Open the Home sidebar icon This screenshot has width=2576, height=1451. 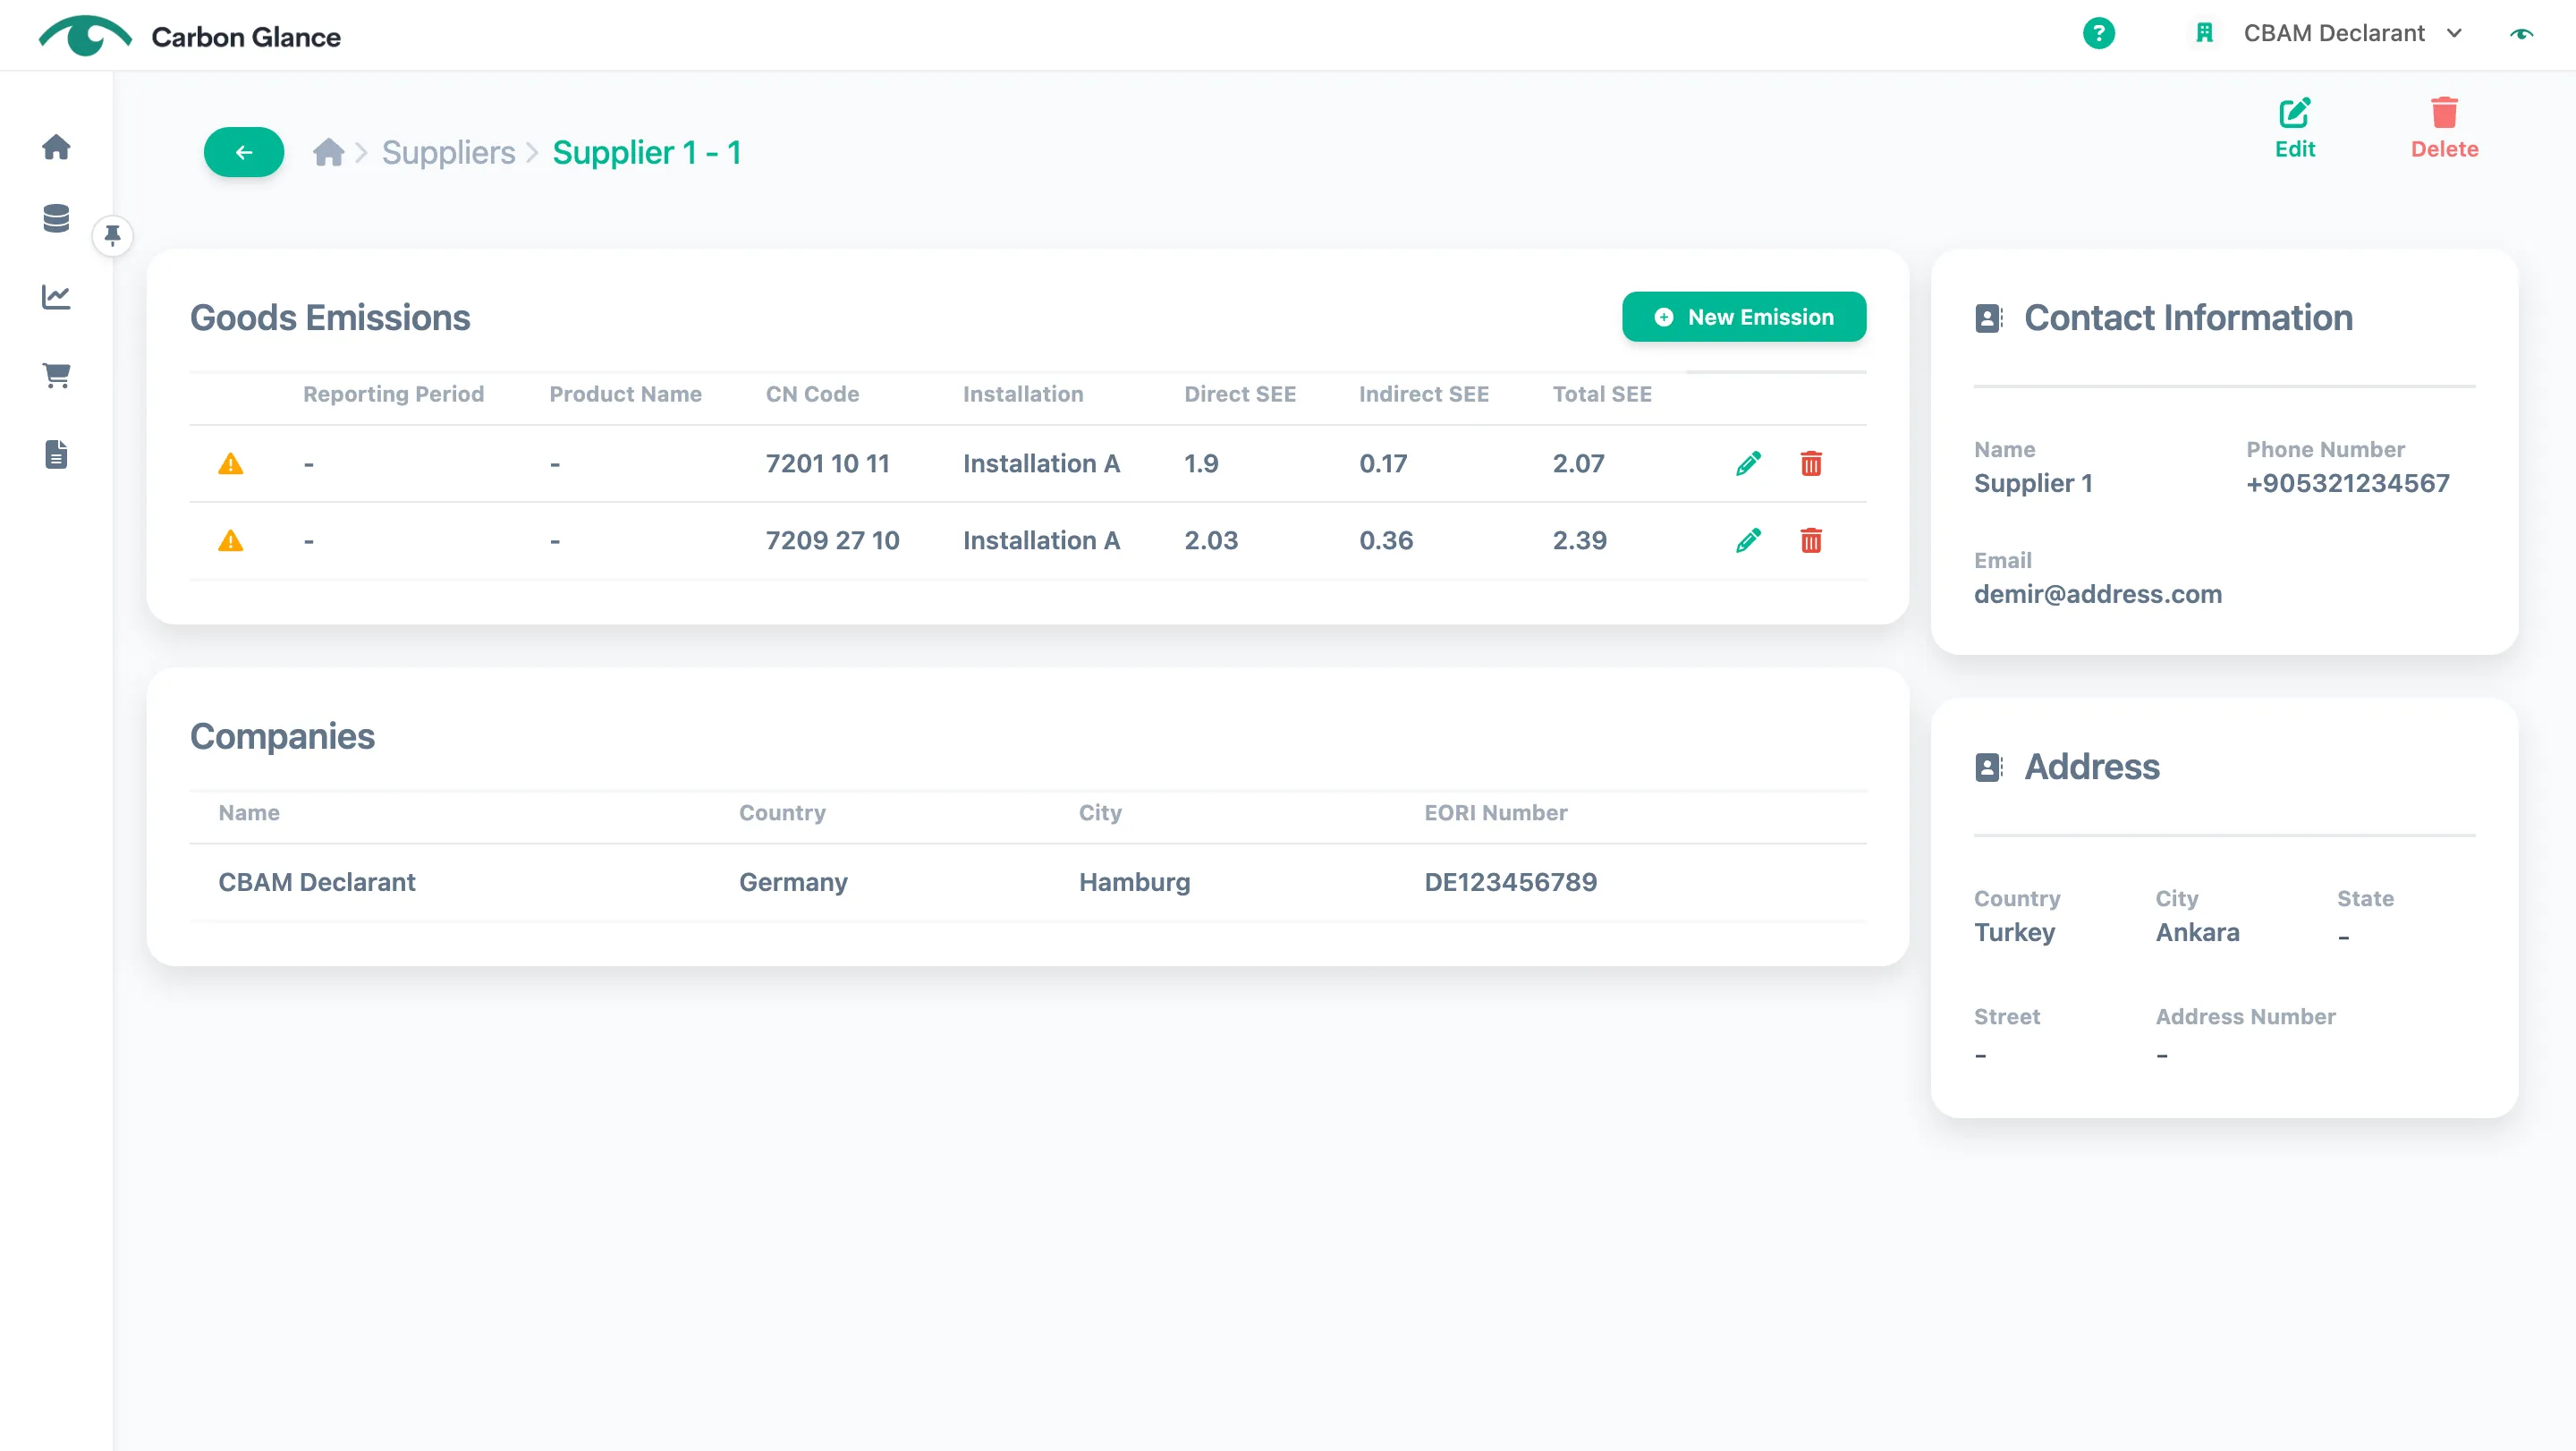pyautogui.click(x=56, y=147)
